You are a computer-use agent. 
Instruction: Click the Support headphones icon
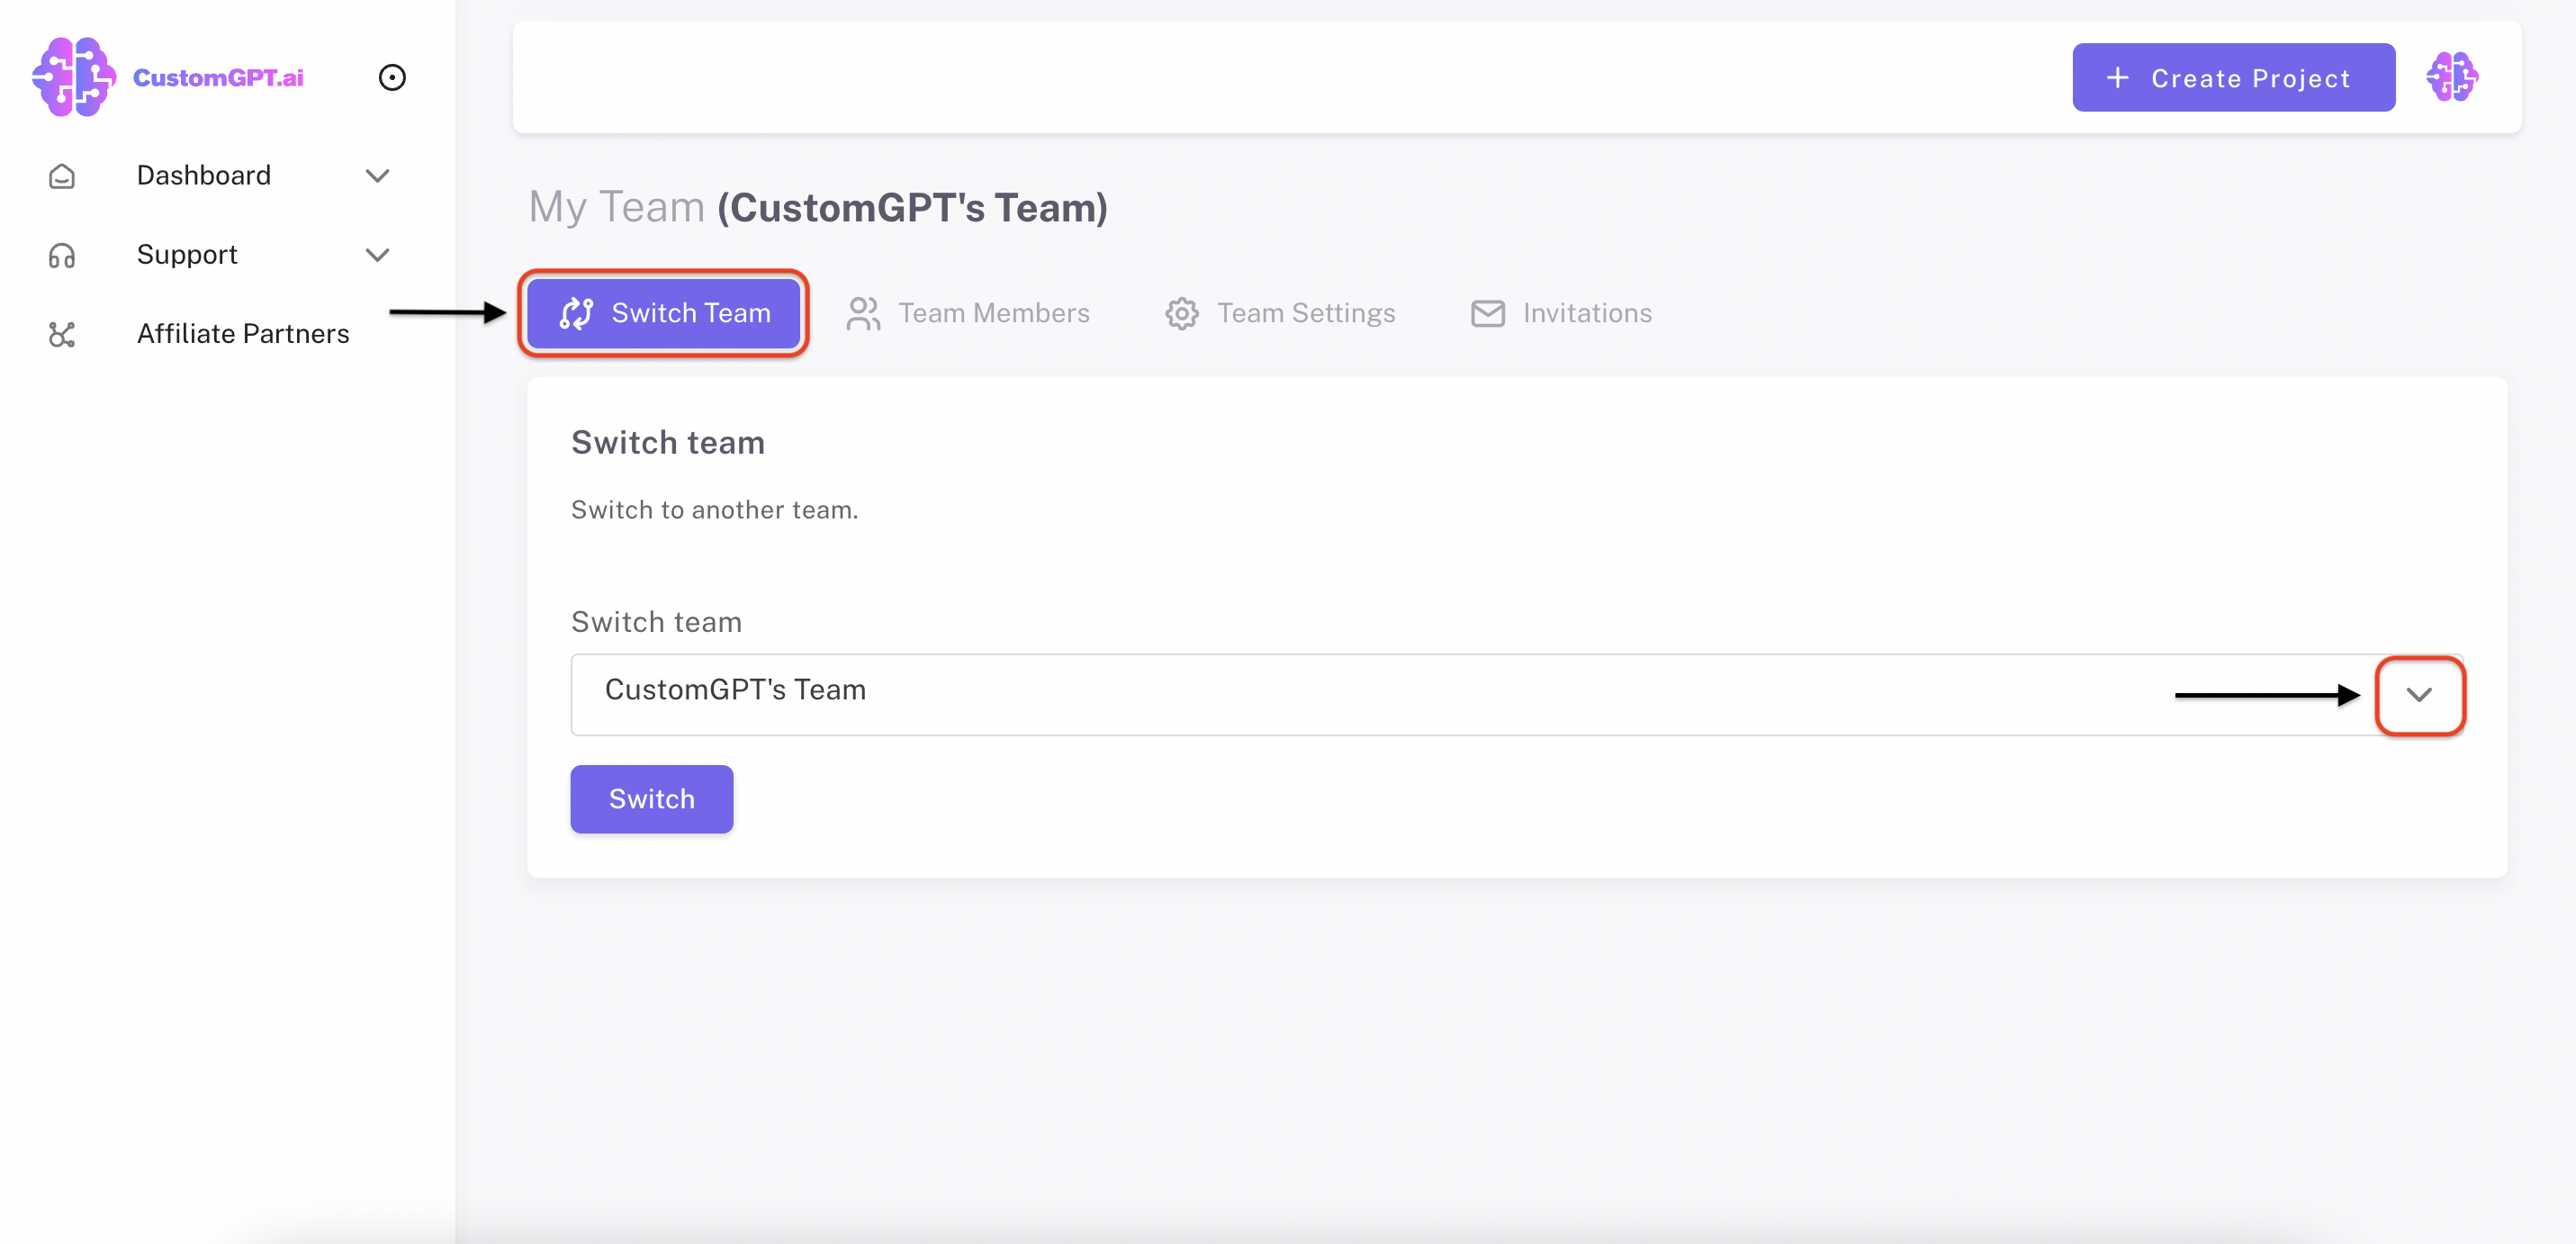tap(62, 256)
